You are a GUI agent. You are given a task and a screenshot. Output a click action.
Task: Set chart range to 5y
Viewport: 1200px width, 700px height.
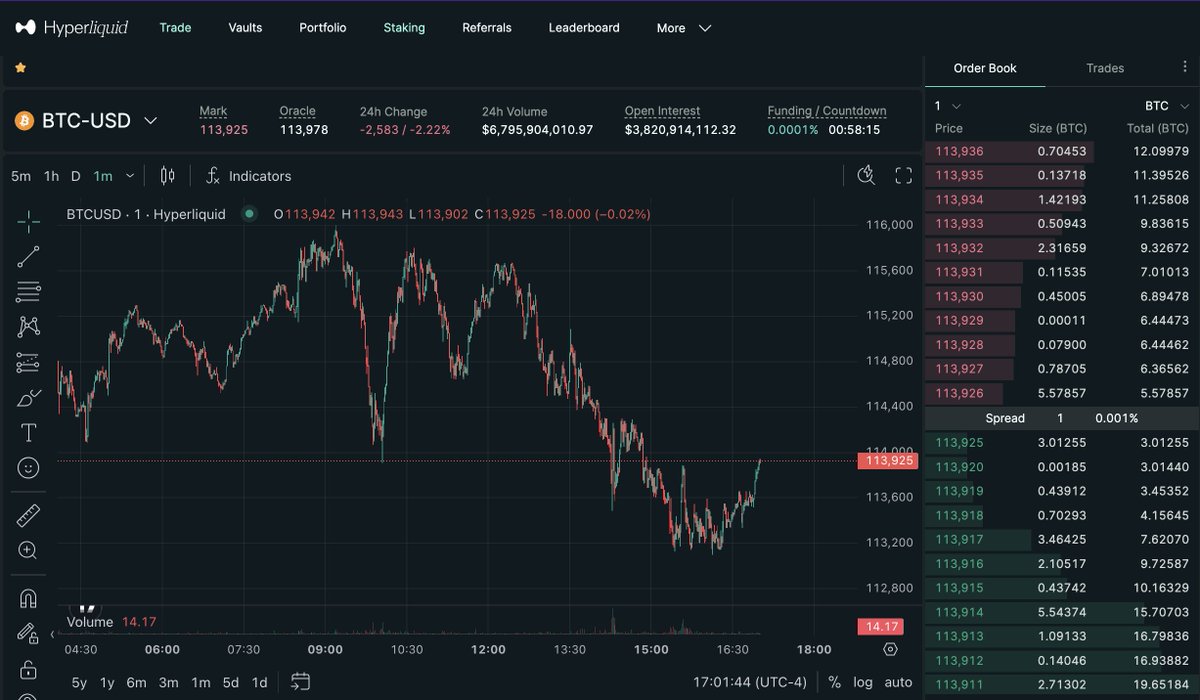coord(79,682)
